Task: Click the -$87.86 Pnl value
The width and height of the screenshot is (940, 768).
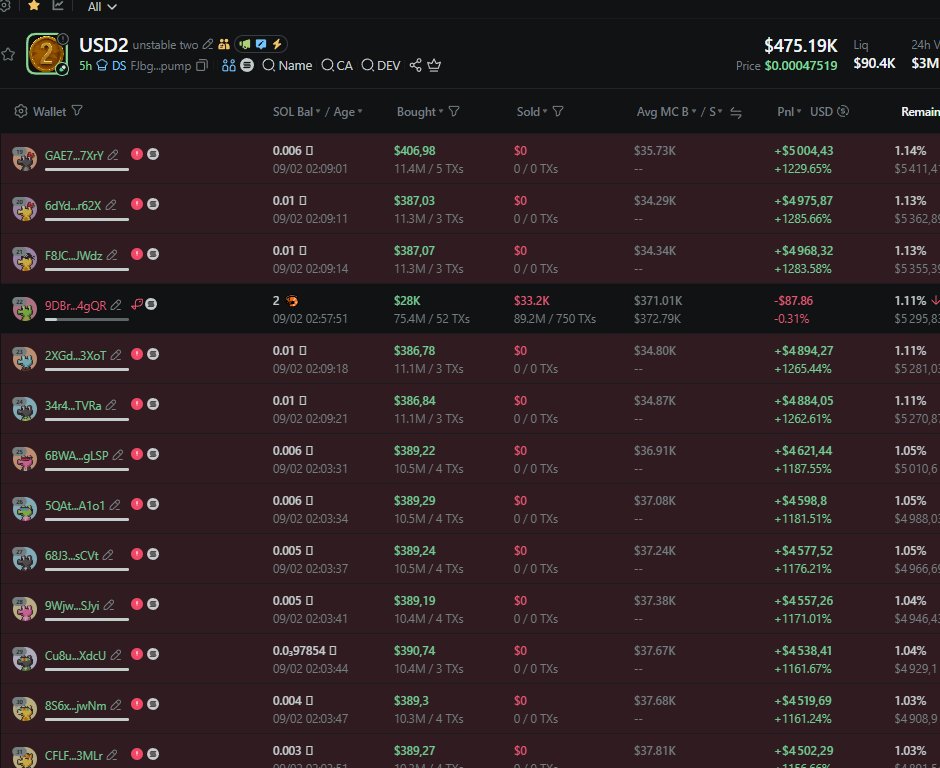Action: [793, 301]
